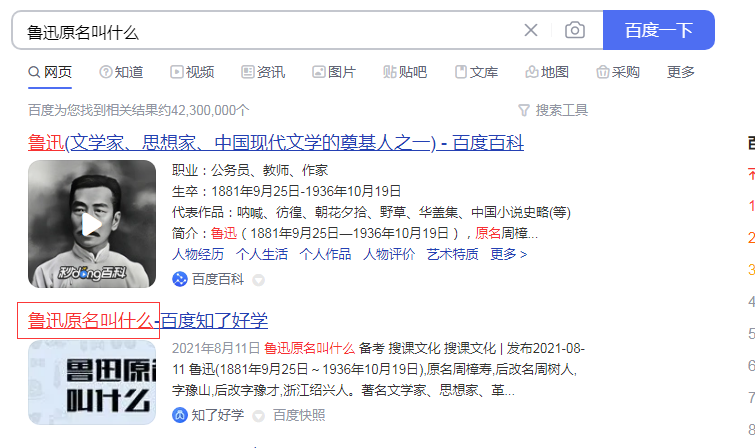Clear the search box with the X icon
This screenshot has height=448, width=755.
point(531,30)
